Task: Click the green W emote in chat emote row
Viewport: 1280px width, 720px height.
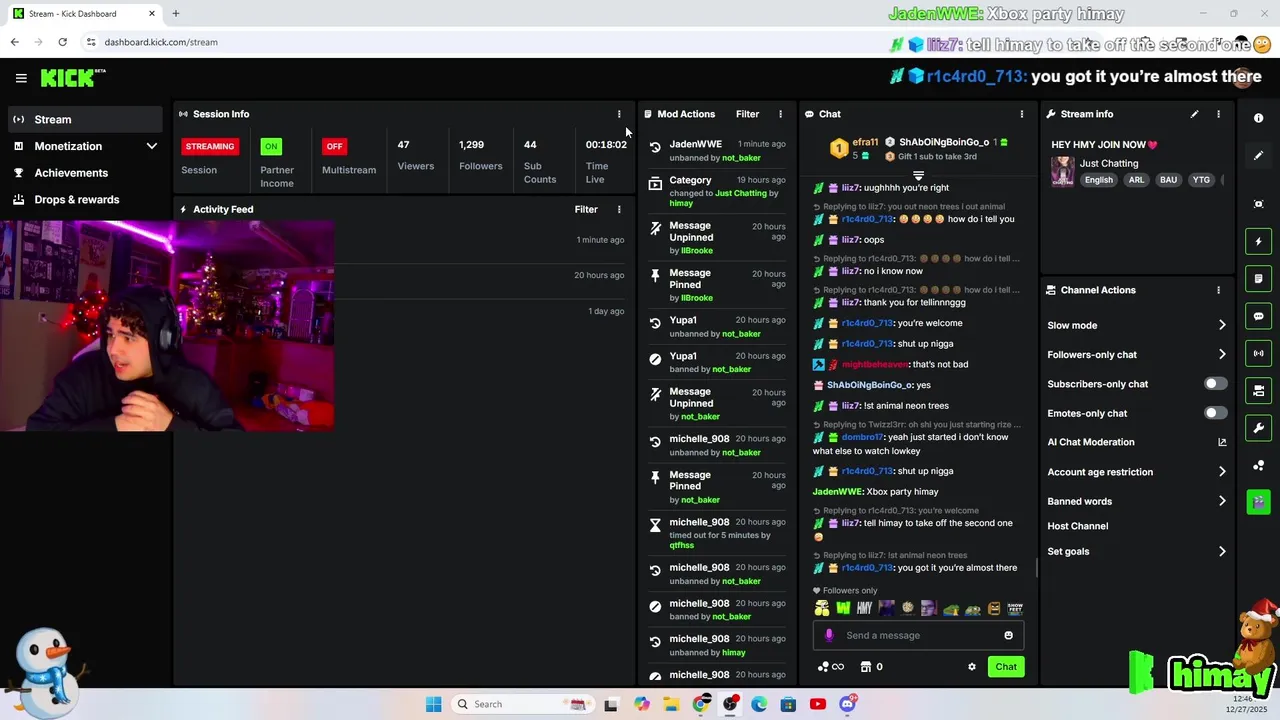Action: click(843, 608)
